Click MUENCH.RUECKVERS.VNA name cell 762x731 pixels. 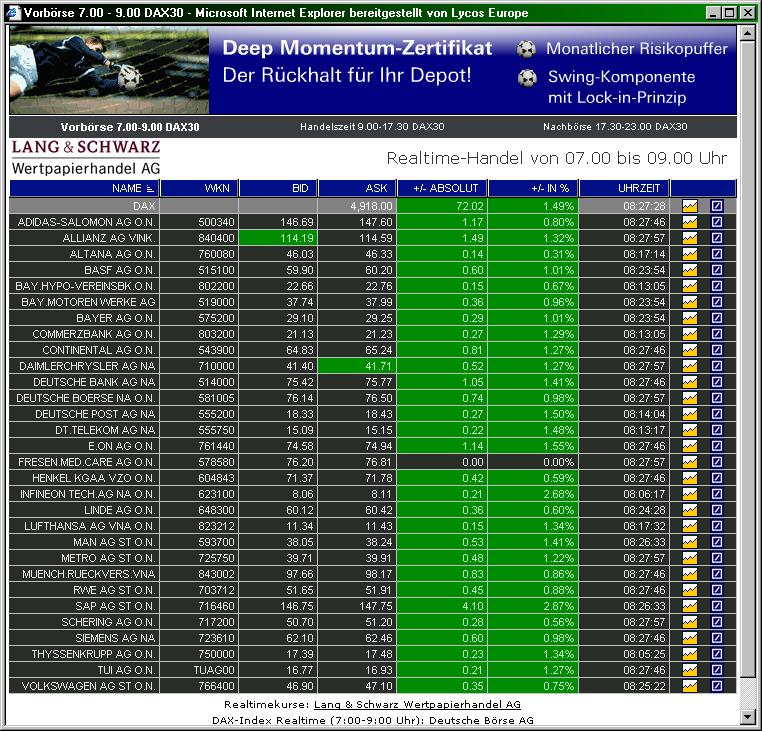(x=85, y=574)
